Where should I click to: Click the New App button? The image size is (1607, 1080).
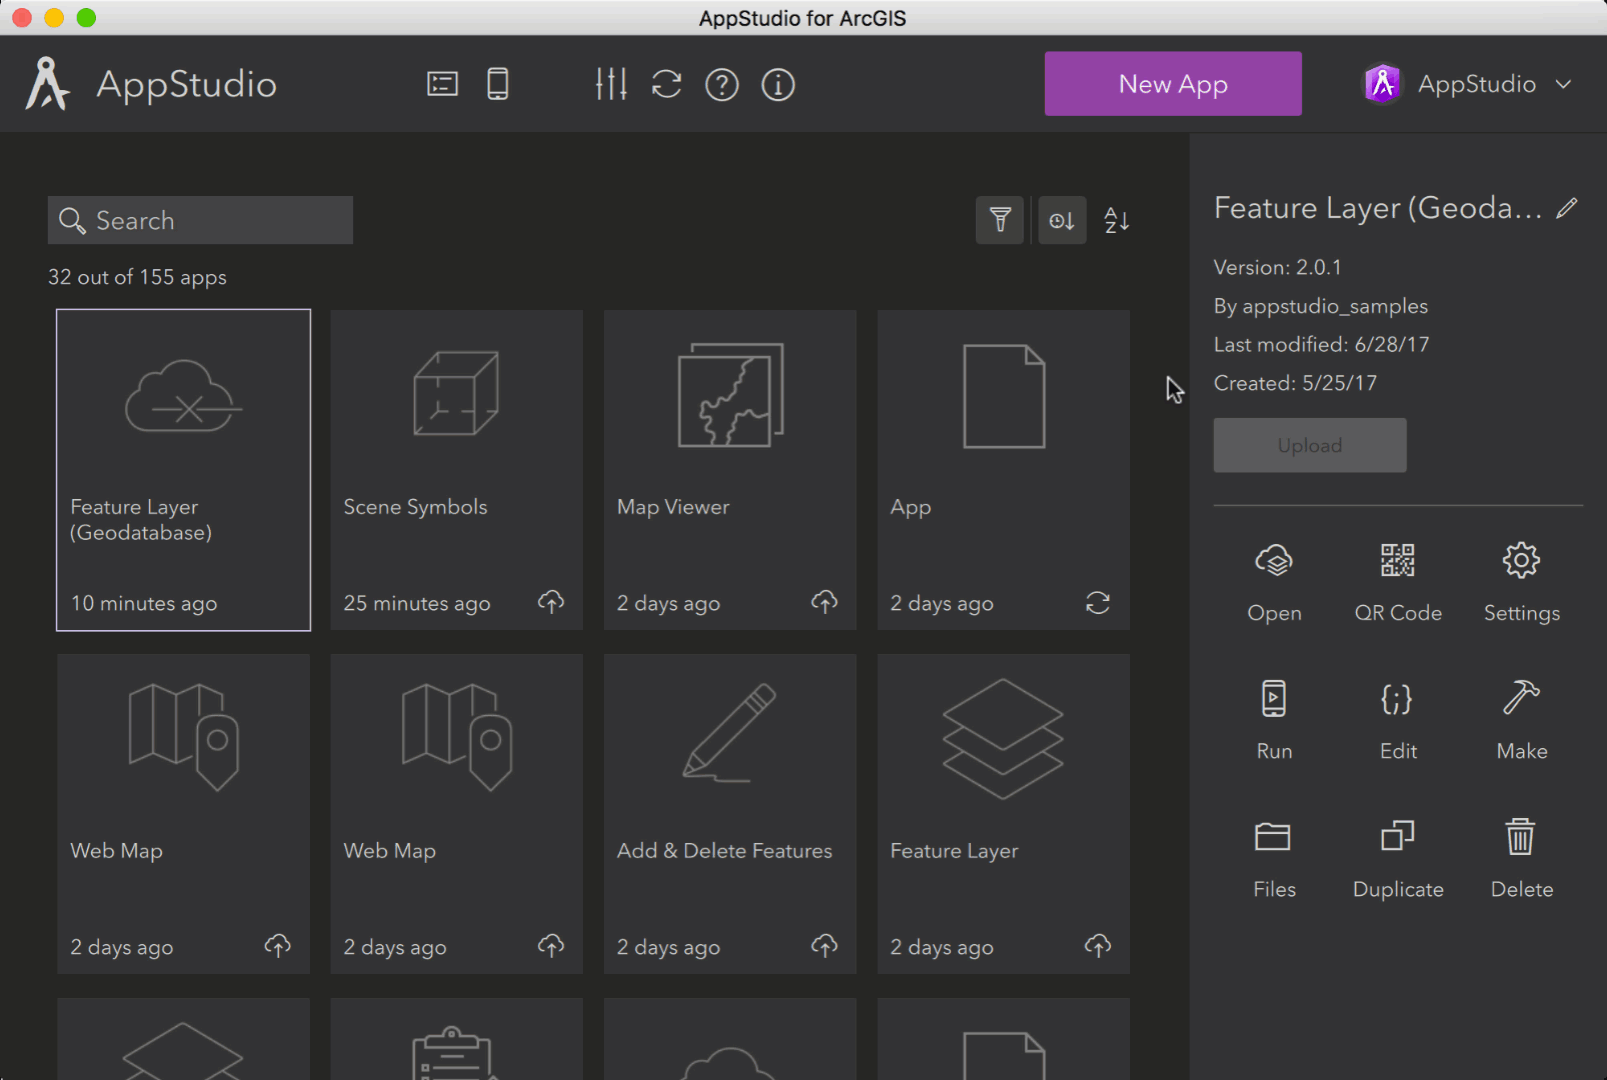1173,84
